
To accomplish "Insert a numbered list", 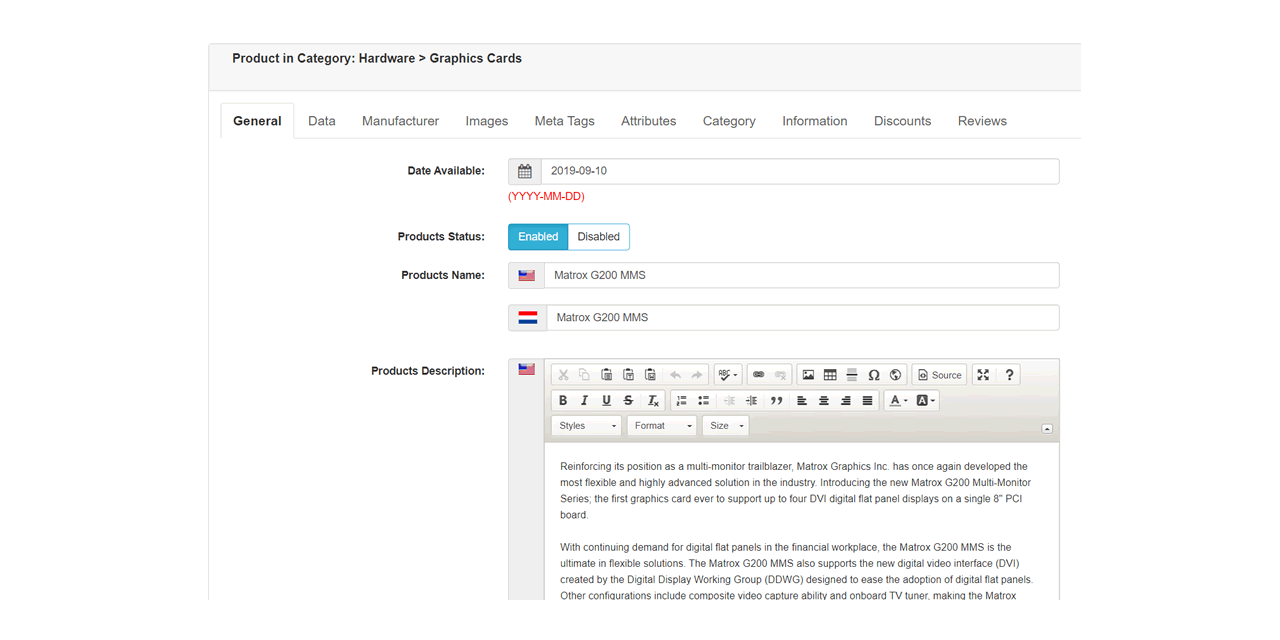I will (x=682, y=401).
